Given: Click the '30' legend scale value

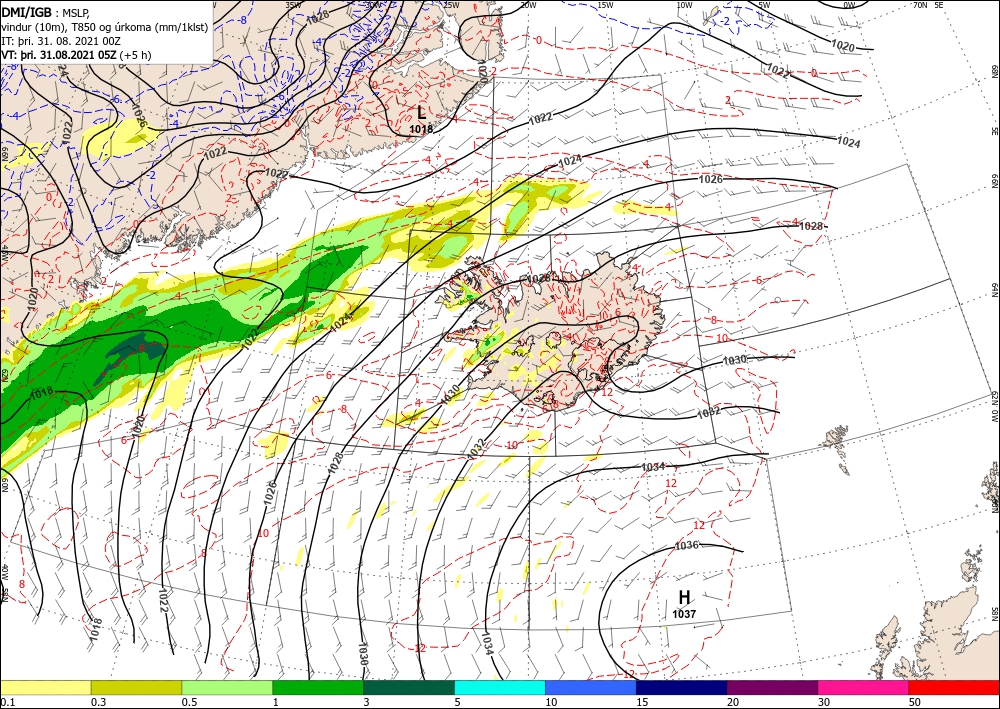Looking at the screenshot, I should click(824, 702).
